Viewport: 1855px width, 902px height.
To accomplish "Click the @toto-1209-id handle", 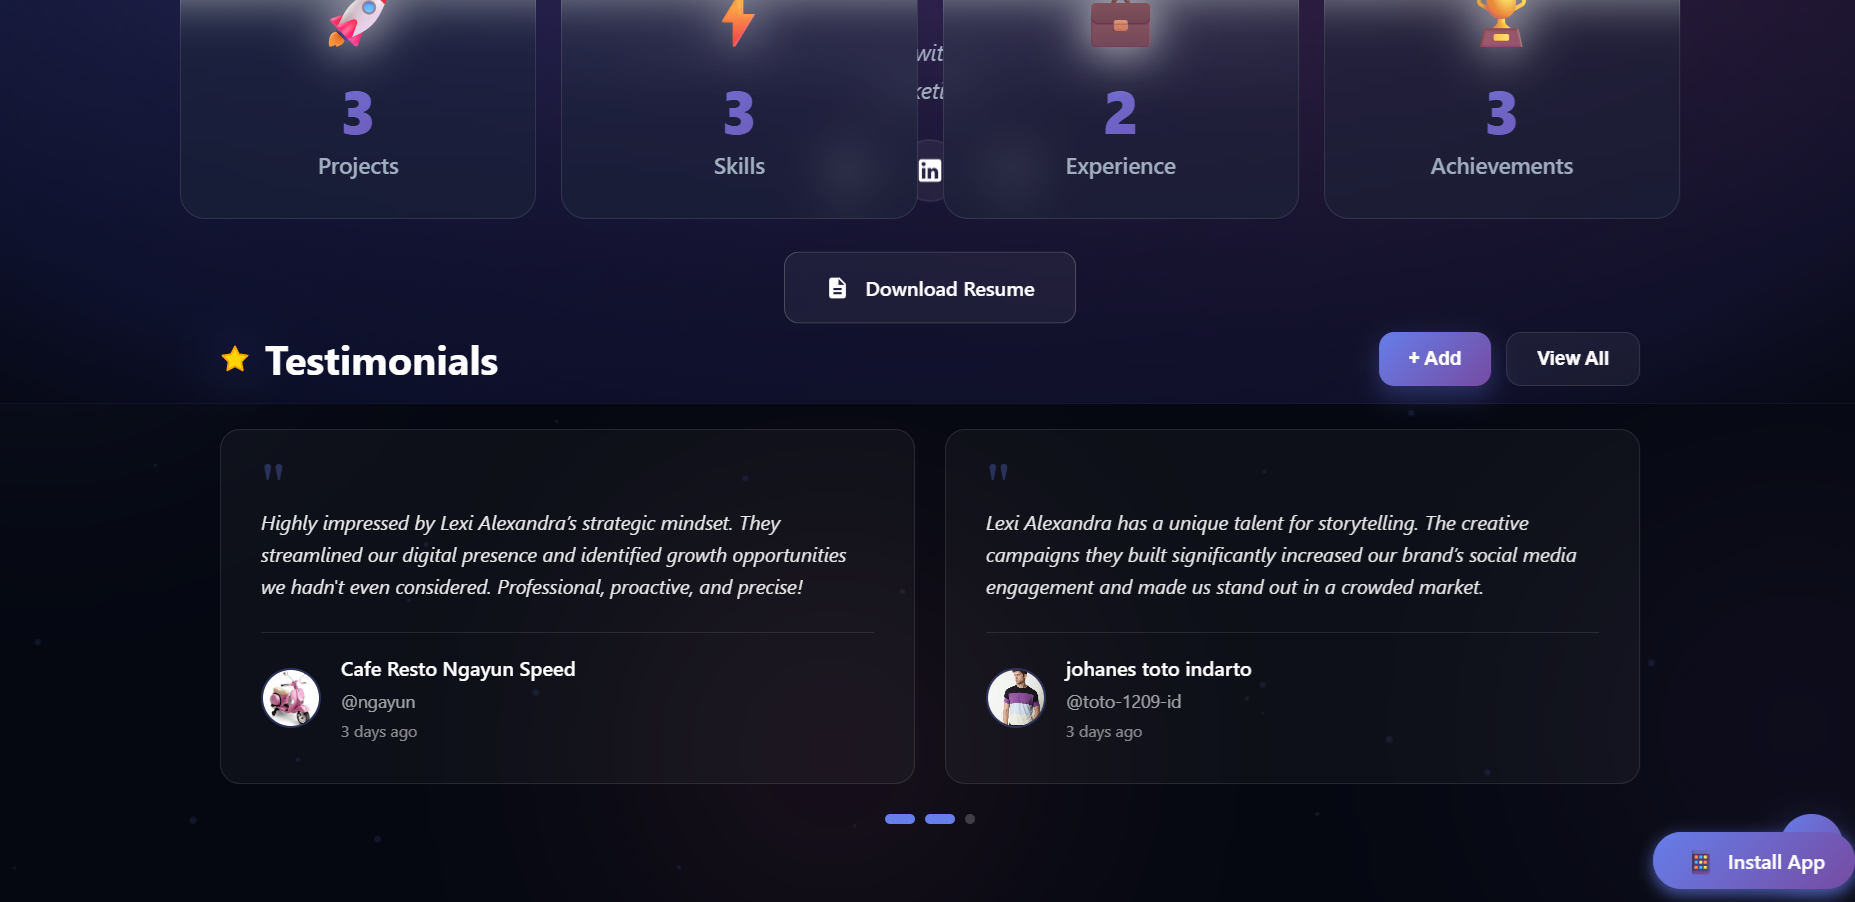I will click(x=1122, y=701).
